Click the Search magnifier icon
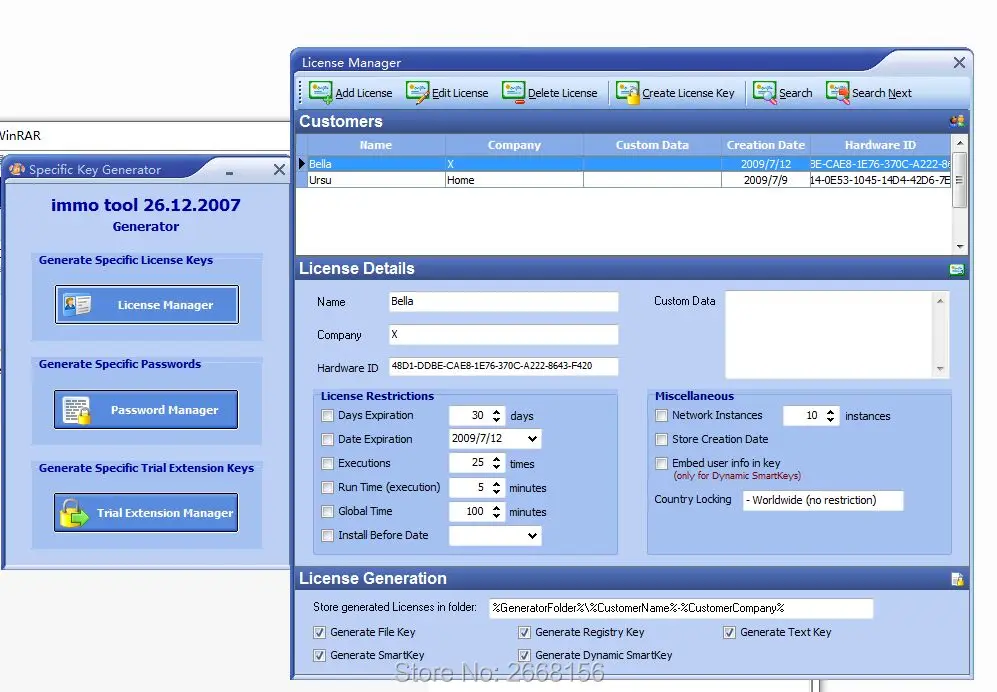 click(x=765, y=92)
